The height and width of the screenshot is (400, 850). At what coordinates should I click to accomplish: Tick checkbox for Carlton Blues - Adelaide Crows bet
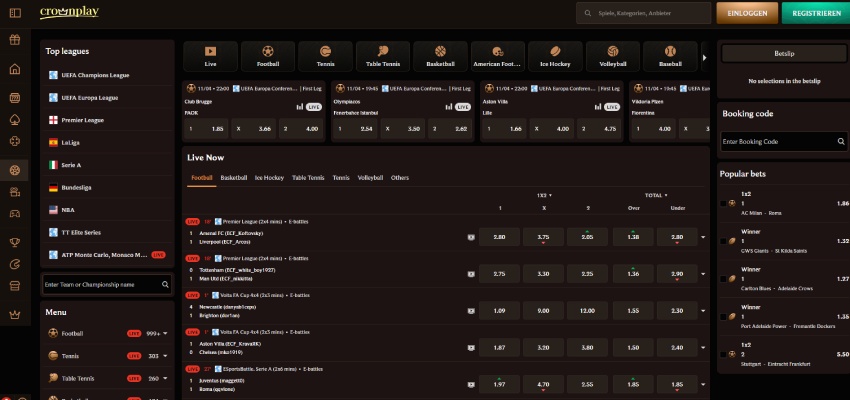[x=723, y=279]
